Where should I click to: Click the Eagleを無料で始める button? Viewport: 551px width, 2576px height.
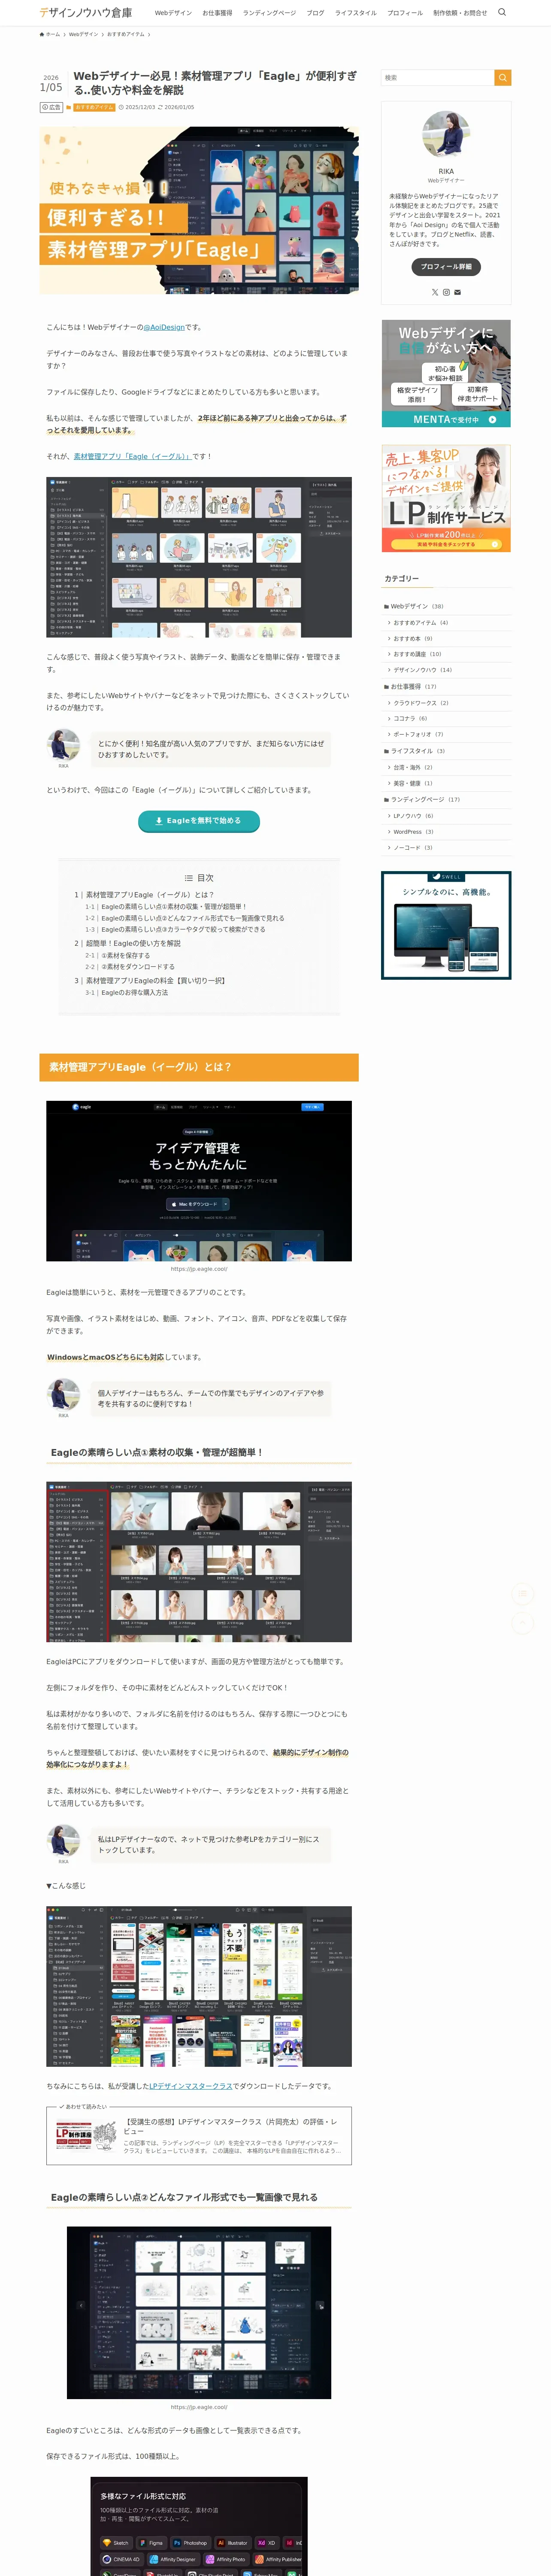(x=199, y=820)
